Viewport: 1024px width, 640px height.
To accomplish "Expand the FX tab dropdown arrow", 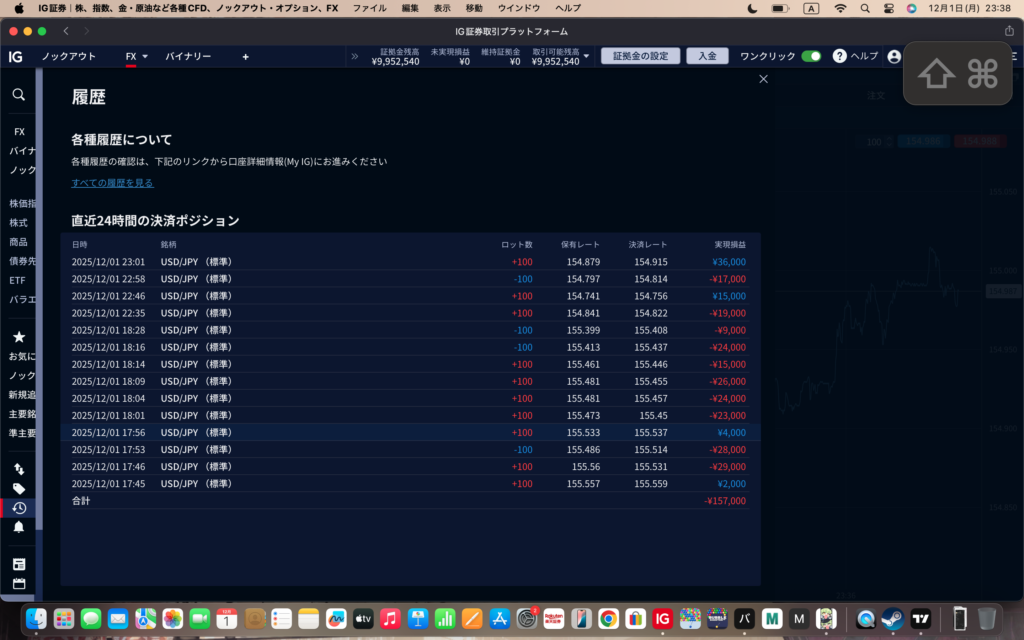I will click(145, 57).
